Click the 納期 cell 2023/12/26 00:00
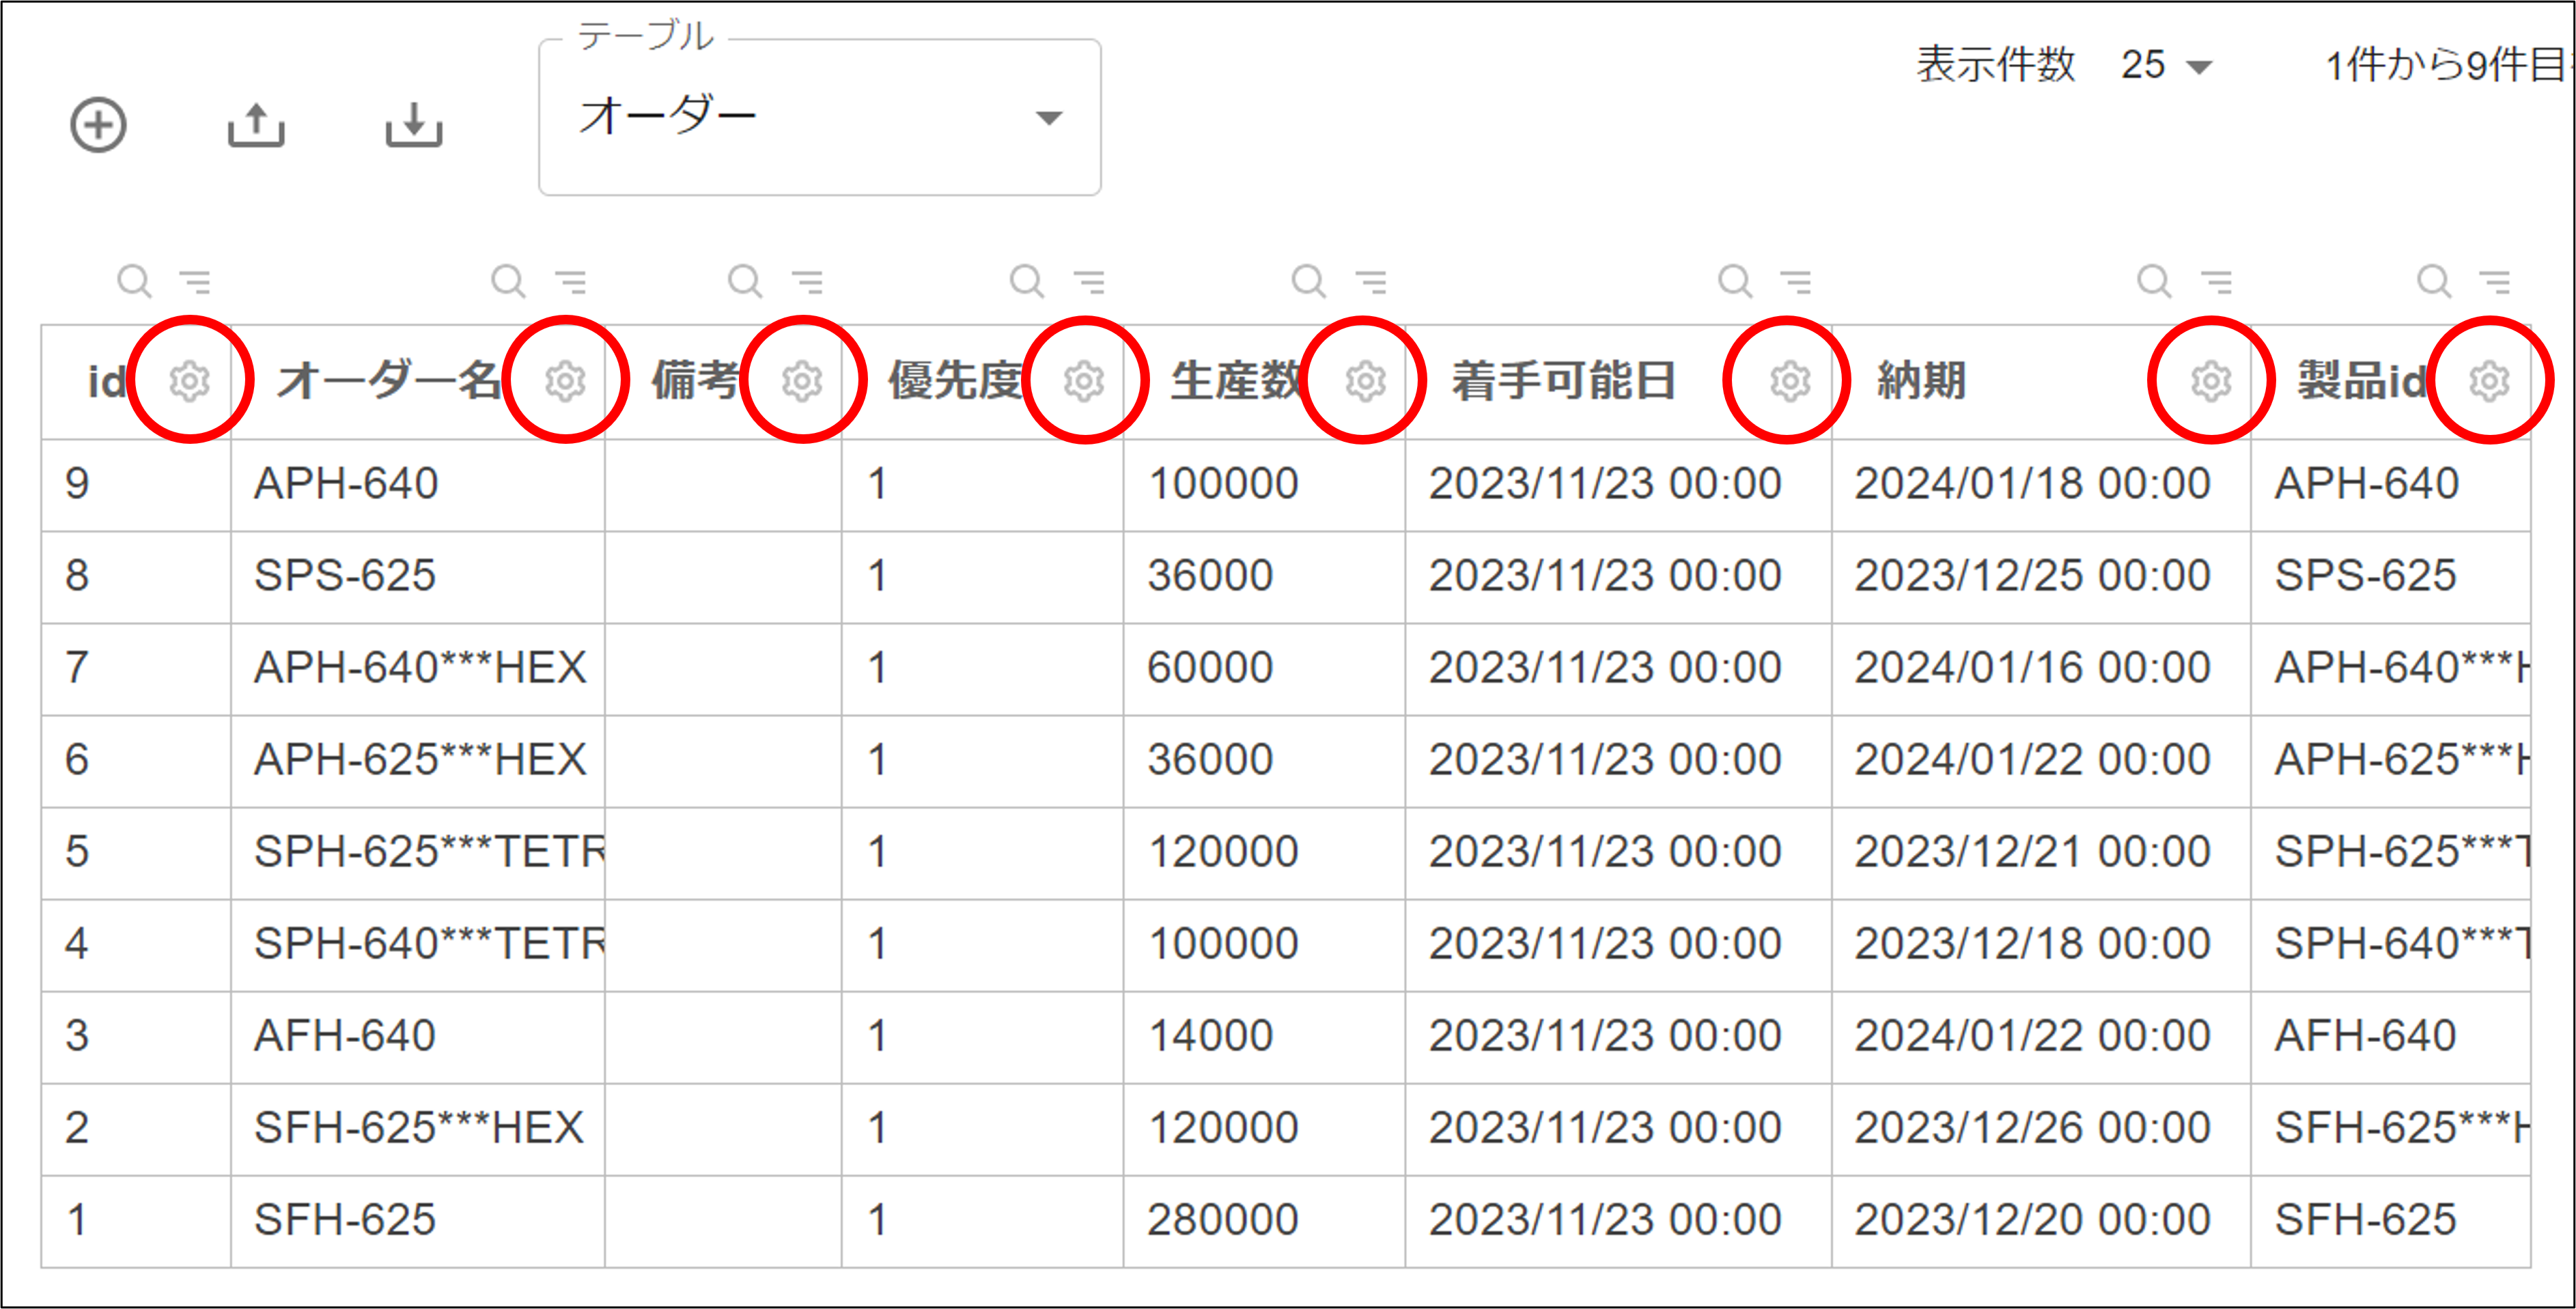Viewport: 2576px width, 1309px height. 2041,1129
